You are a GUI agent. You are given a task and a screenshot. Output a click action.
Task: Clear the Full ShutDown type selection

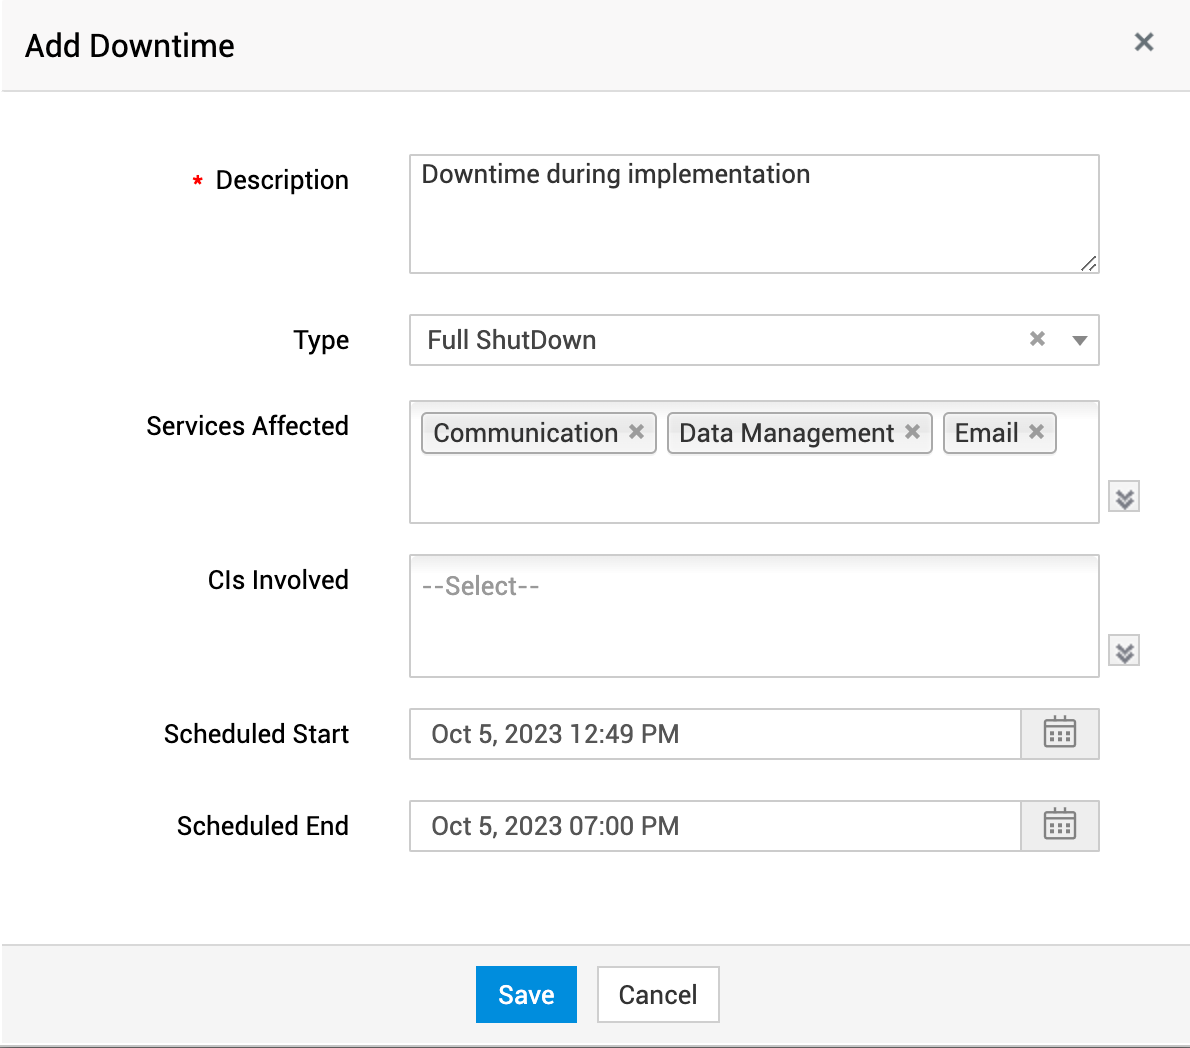[x=1036, y=339]
